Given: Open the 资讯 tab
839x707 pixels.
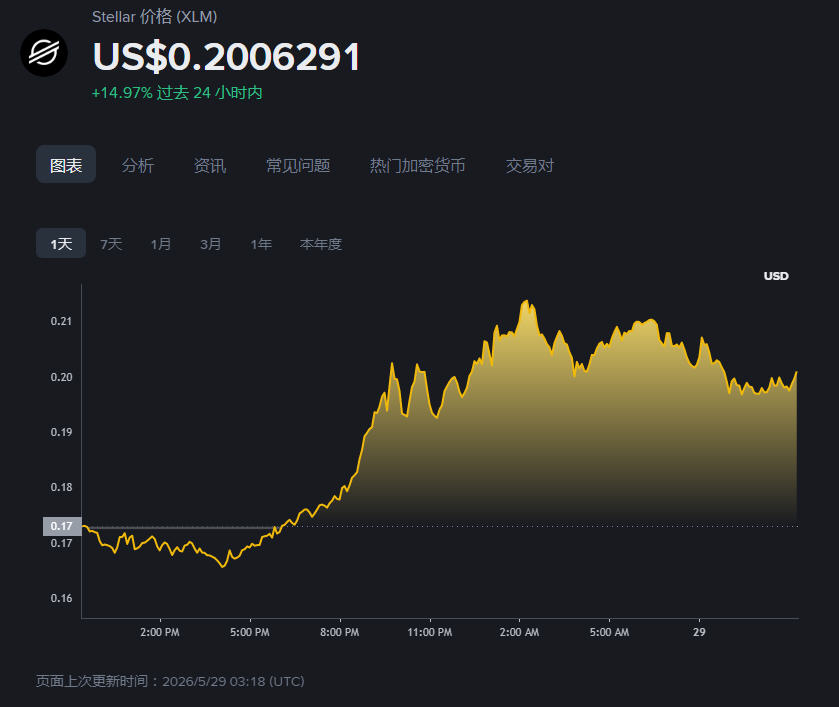Looking at the screenshot, I should pyautogui.click(x=210, y=165).
